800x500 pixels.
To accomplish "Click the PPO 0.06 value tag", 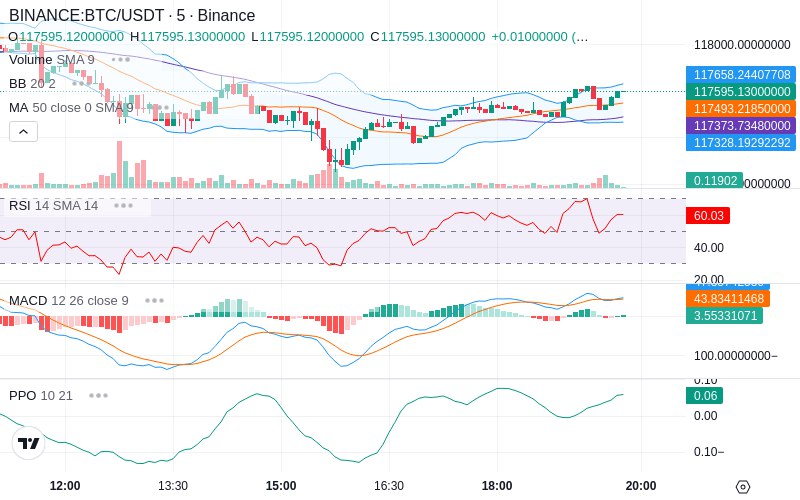I will (x=705, y=395).
